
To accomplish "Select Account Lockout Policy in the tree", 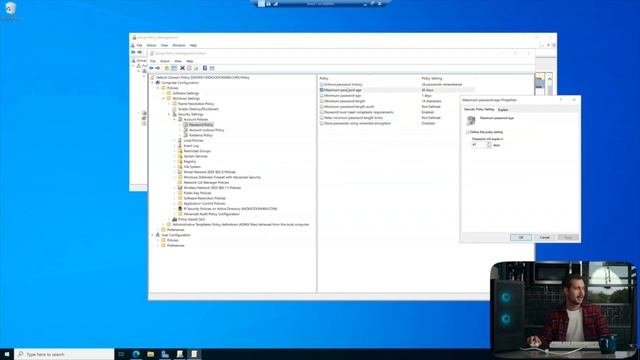I will click(207, 130).
